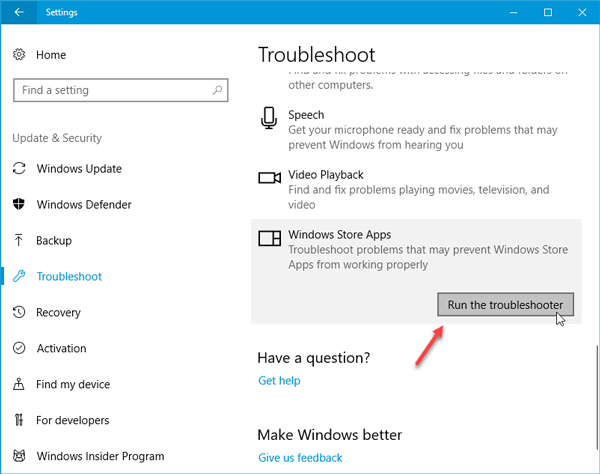Click the magnifier icon in the search box
This screenshot has height=474, width=600.
[x=217, y=90]
